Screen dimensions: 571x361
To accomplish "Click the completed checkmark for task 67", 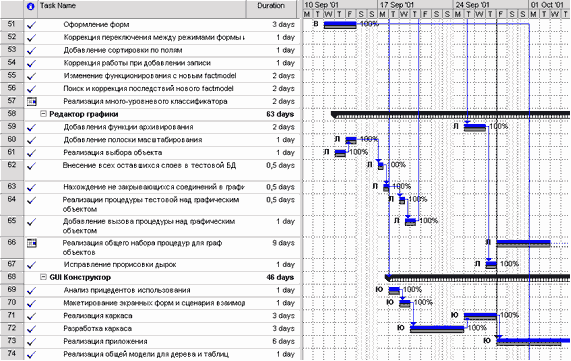I will pyautogui.click(x=31, y=265).
